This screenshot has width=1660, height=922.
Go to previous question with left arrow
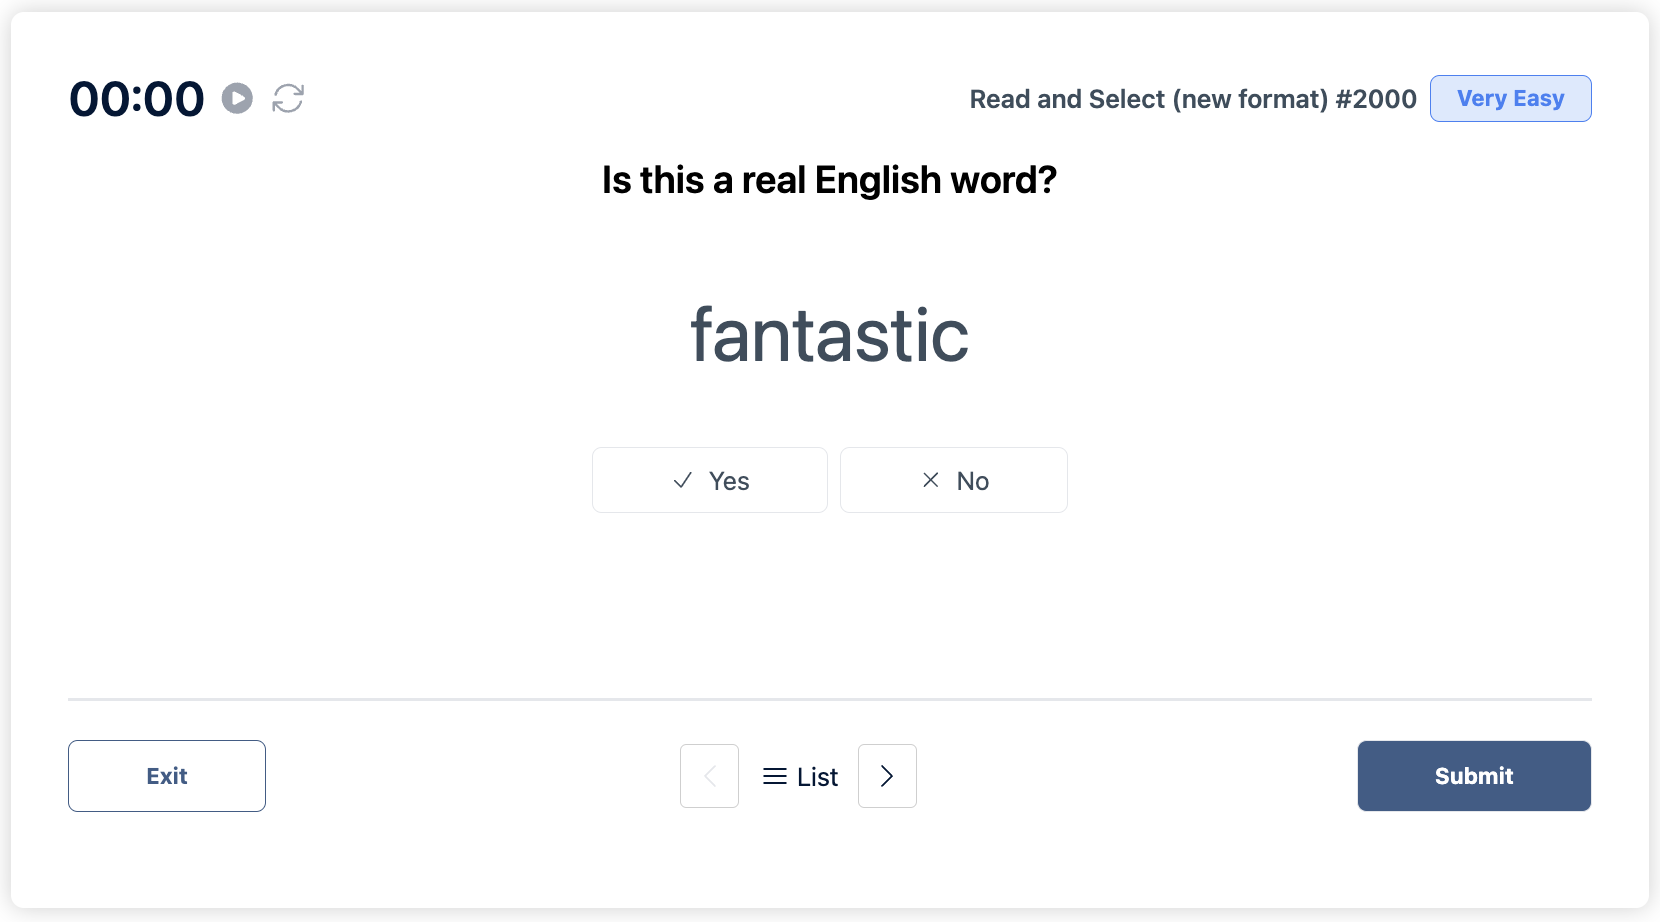[709, 776]
